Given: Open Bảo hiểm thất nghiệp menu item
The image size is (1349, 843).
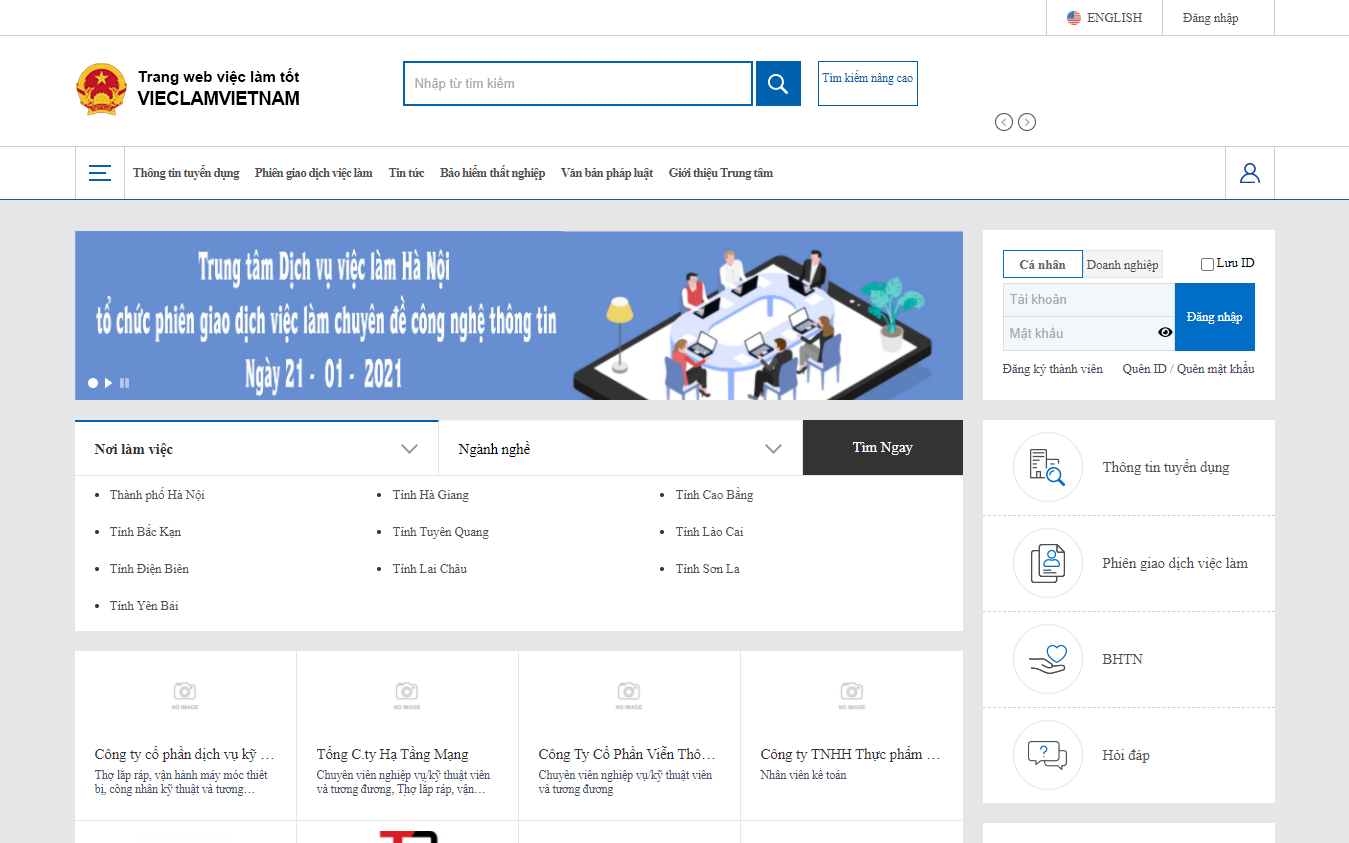Looking at the screenshot, I should pyautogui.click(x=493, y=173).
